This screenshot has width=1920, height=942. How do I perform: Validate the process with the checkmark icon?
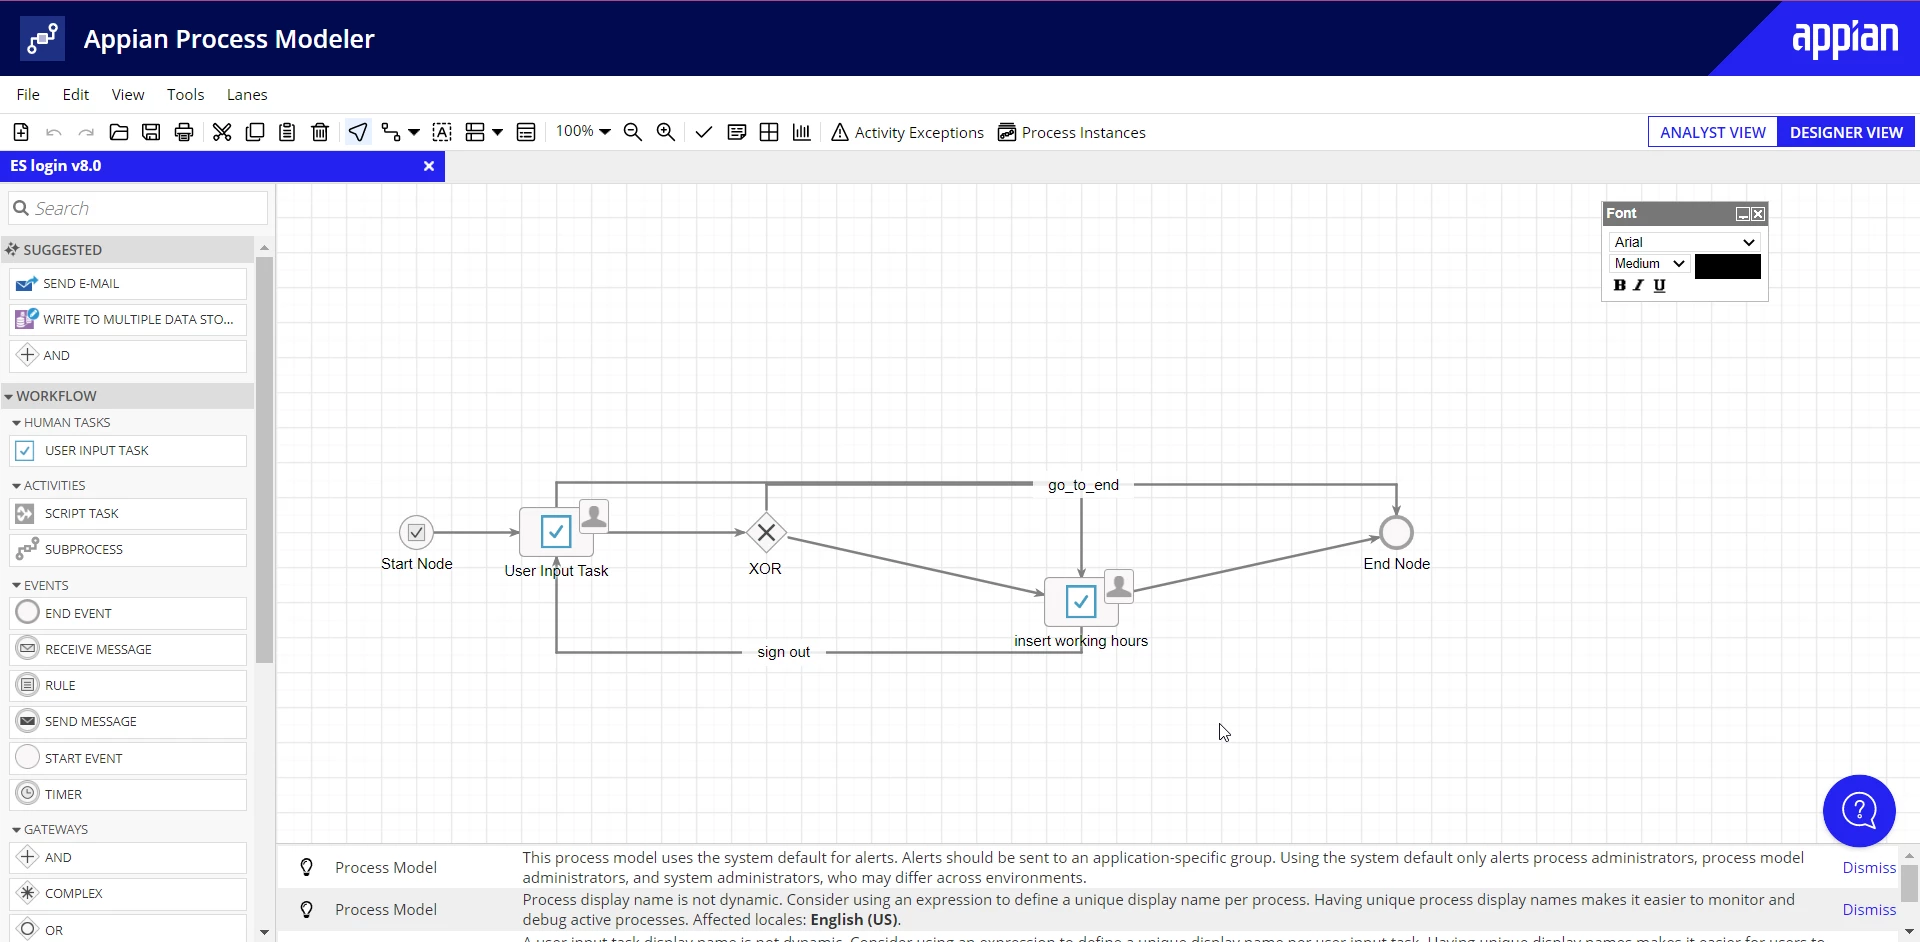coord(704,132)
